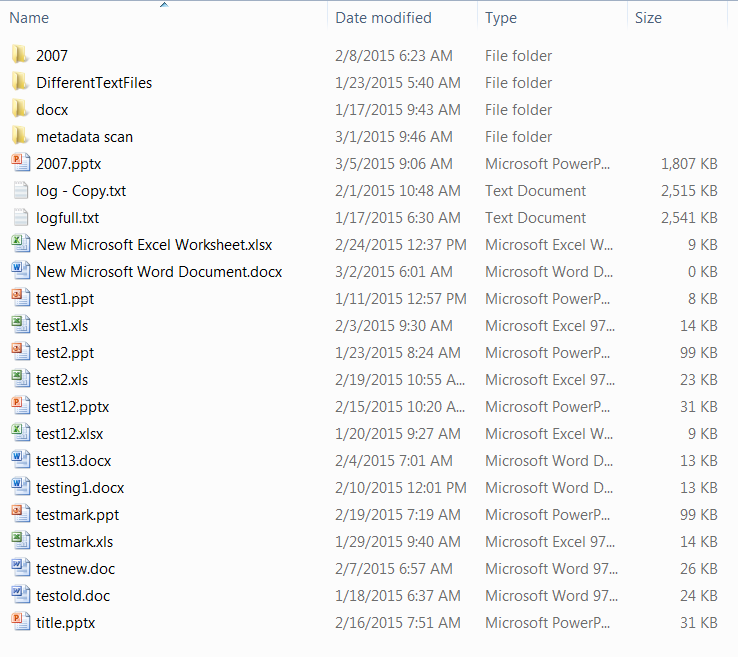Select the testnew.doc Word file icon
This screenshot has width=738, height=657.
click(19, 569)
